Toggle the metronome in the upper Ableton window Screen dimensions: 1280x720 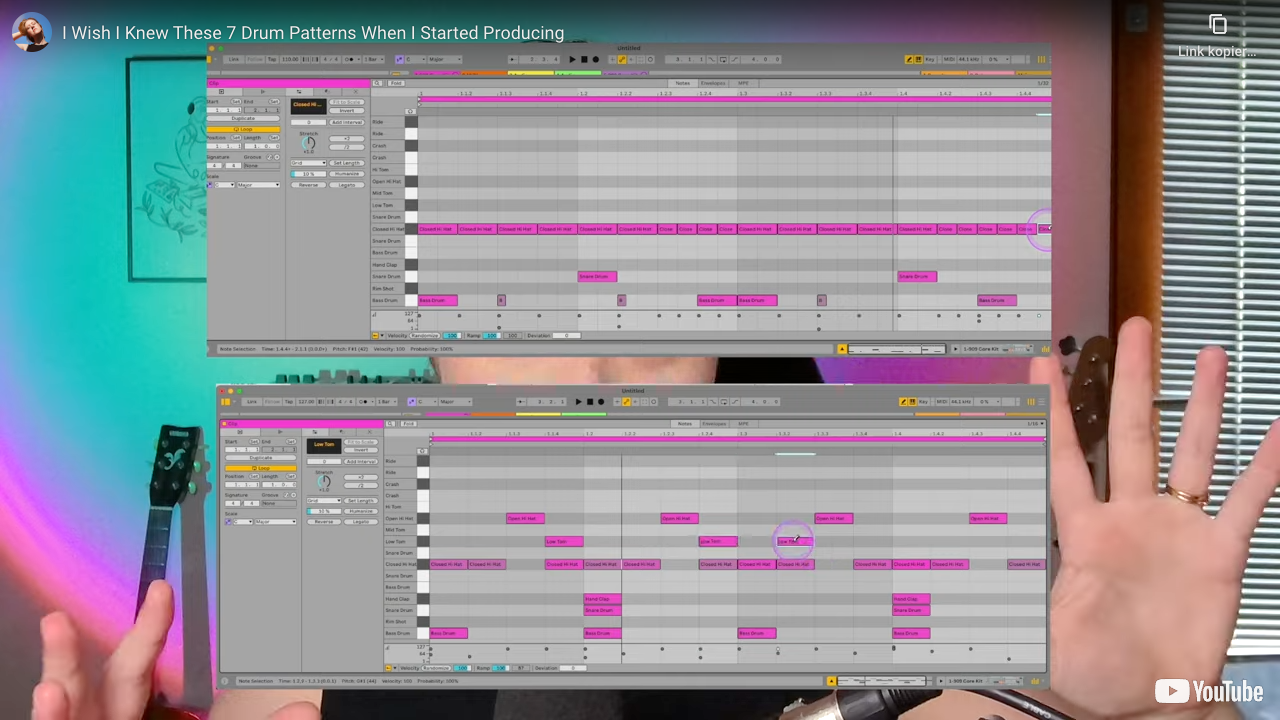pyautogui.click(x=351, y=59)
